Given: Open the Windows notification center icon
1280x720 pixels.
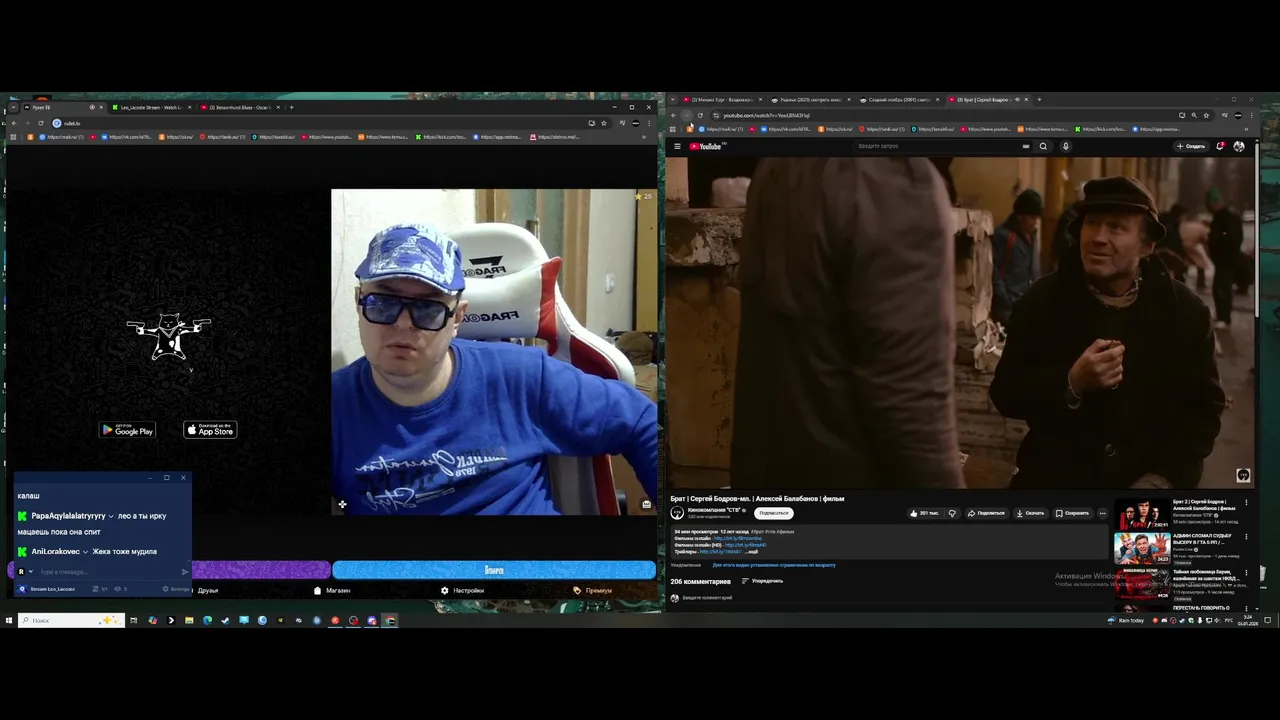Looking at the screenshot, I should tap(1267, 620).
